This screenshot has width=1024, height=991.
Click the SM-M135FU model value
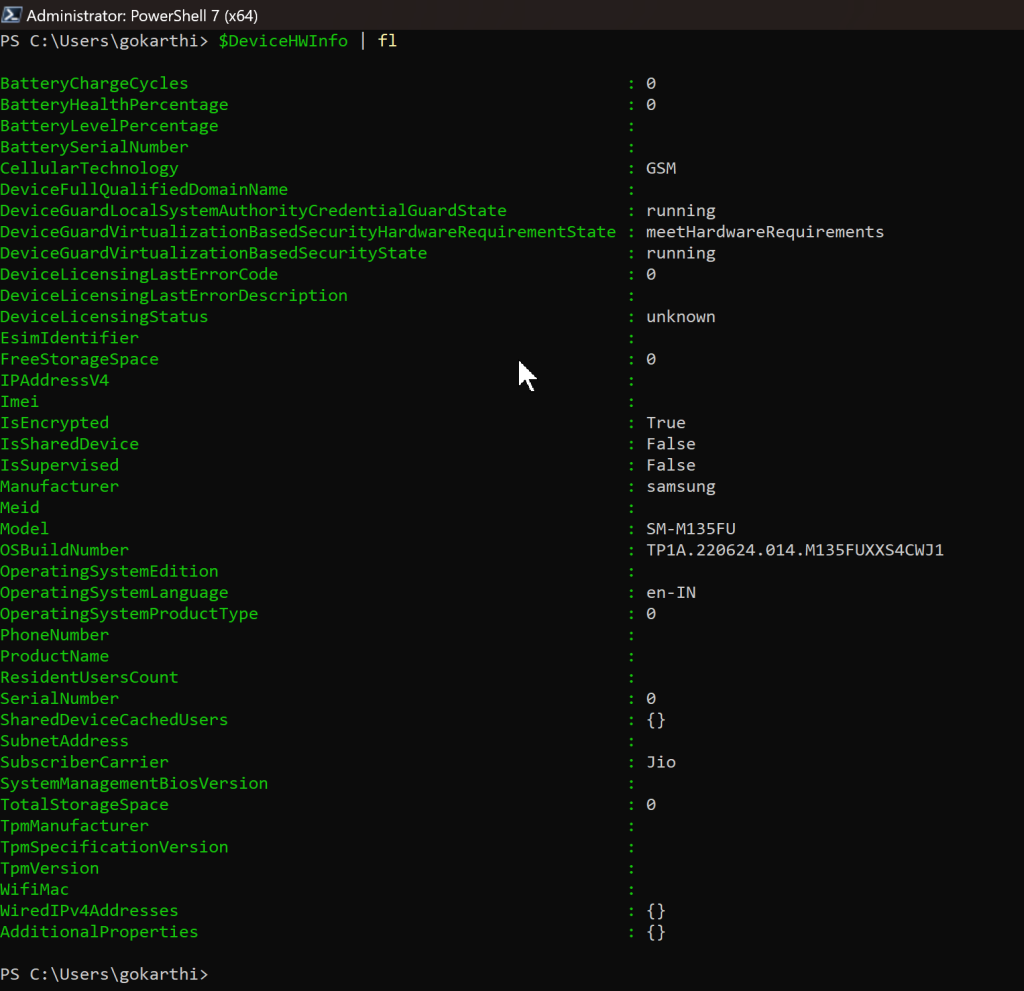click(x=691, y=529)
